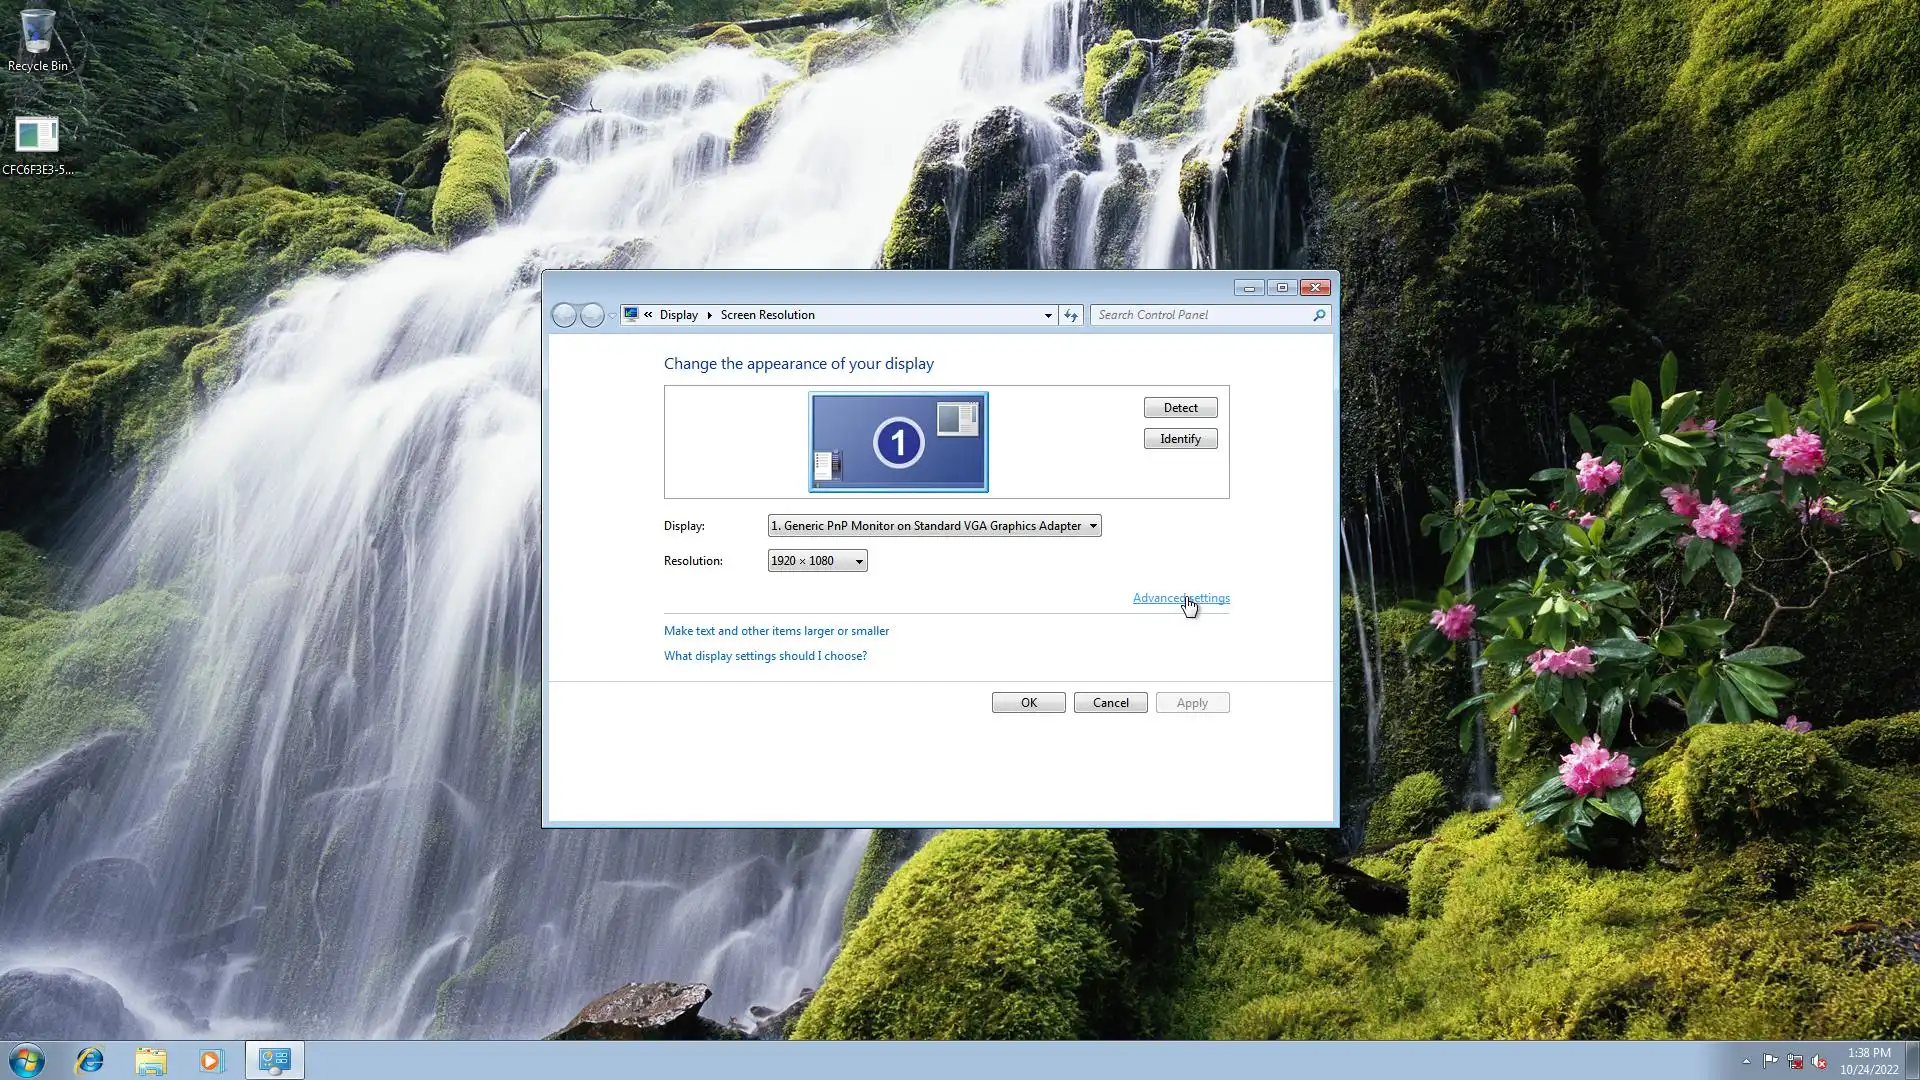Click the Windows Start orb
This screenshot has height=1080, width=1920.
pyautogui.click(x=27, y=1060)
